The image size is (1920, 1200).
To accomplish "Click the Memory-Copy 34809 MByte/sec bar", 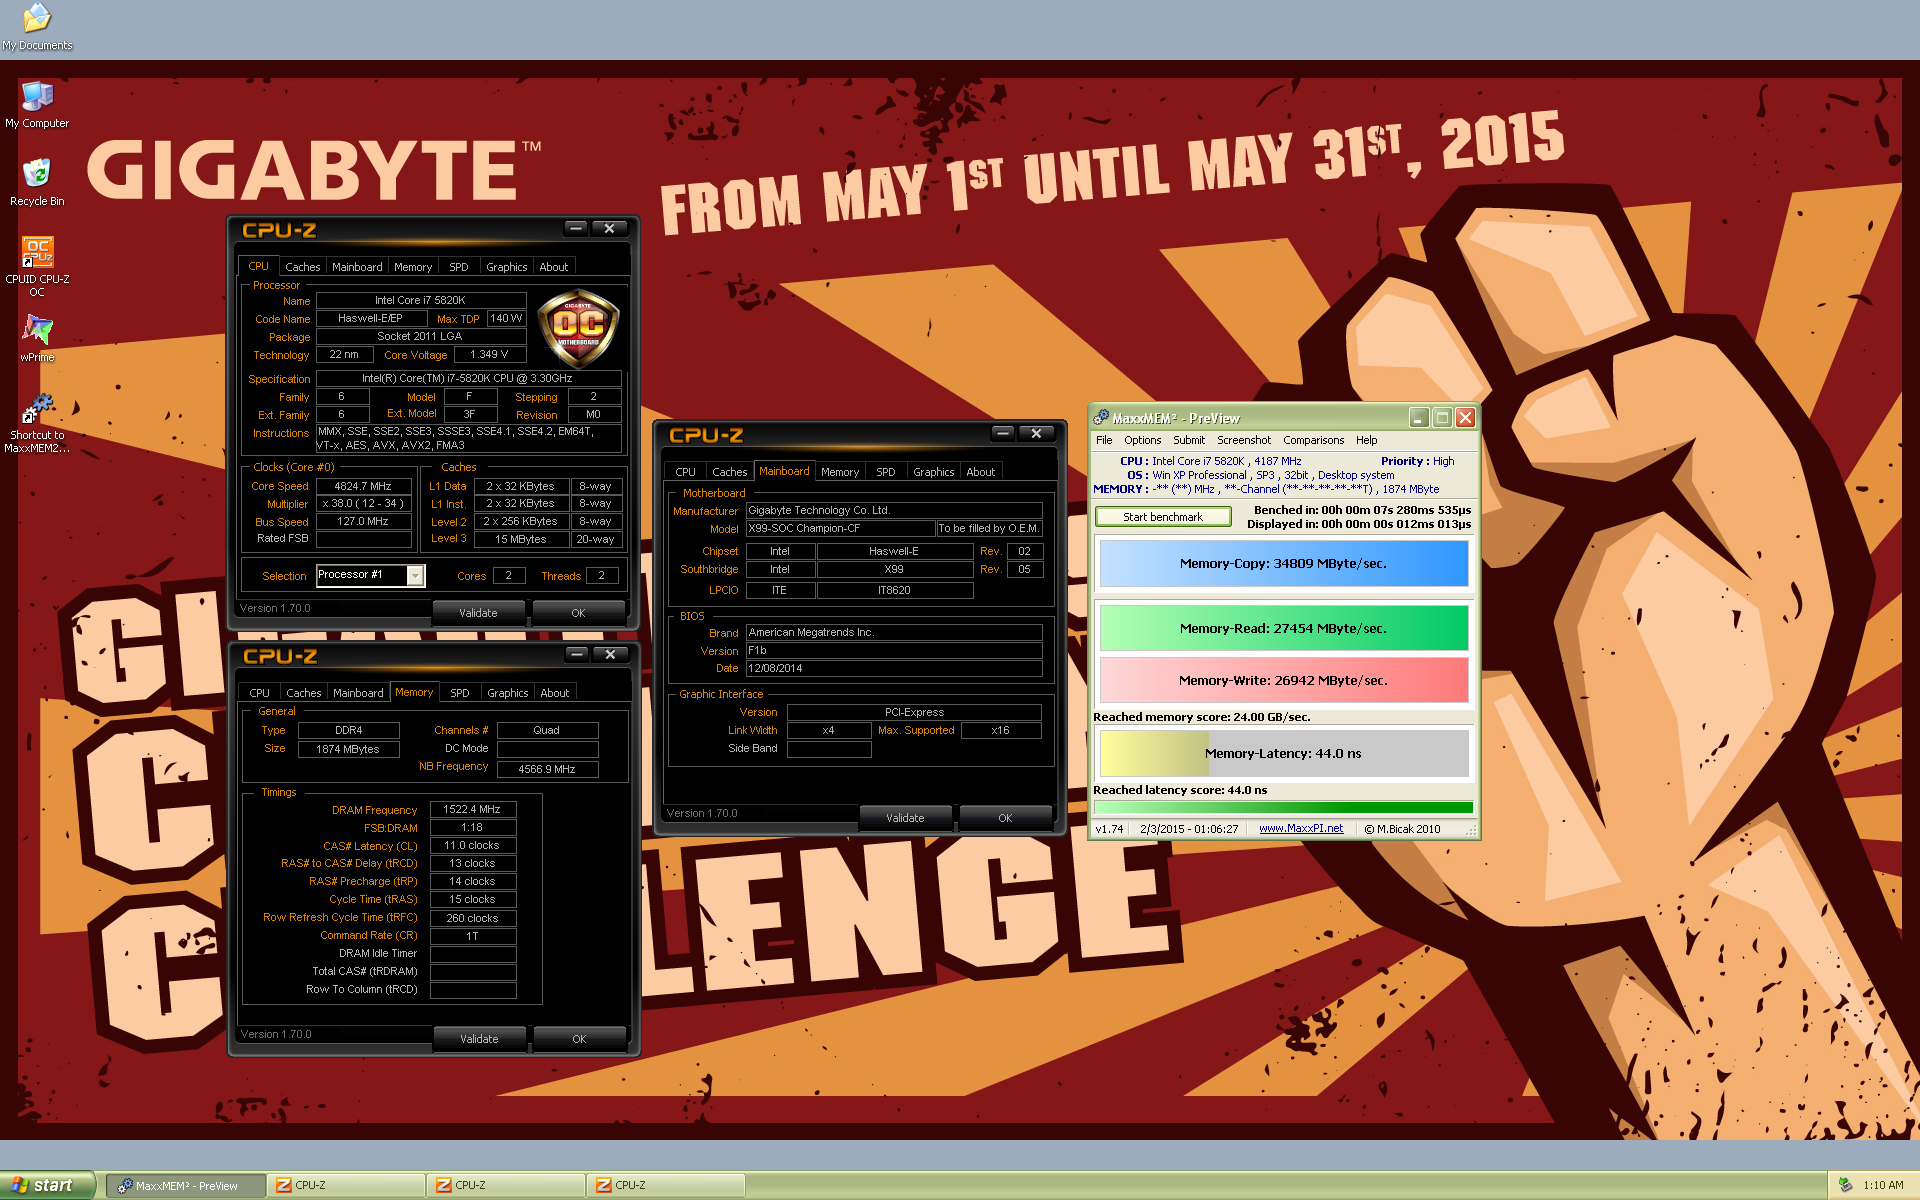I will pos(1284,563).
